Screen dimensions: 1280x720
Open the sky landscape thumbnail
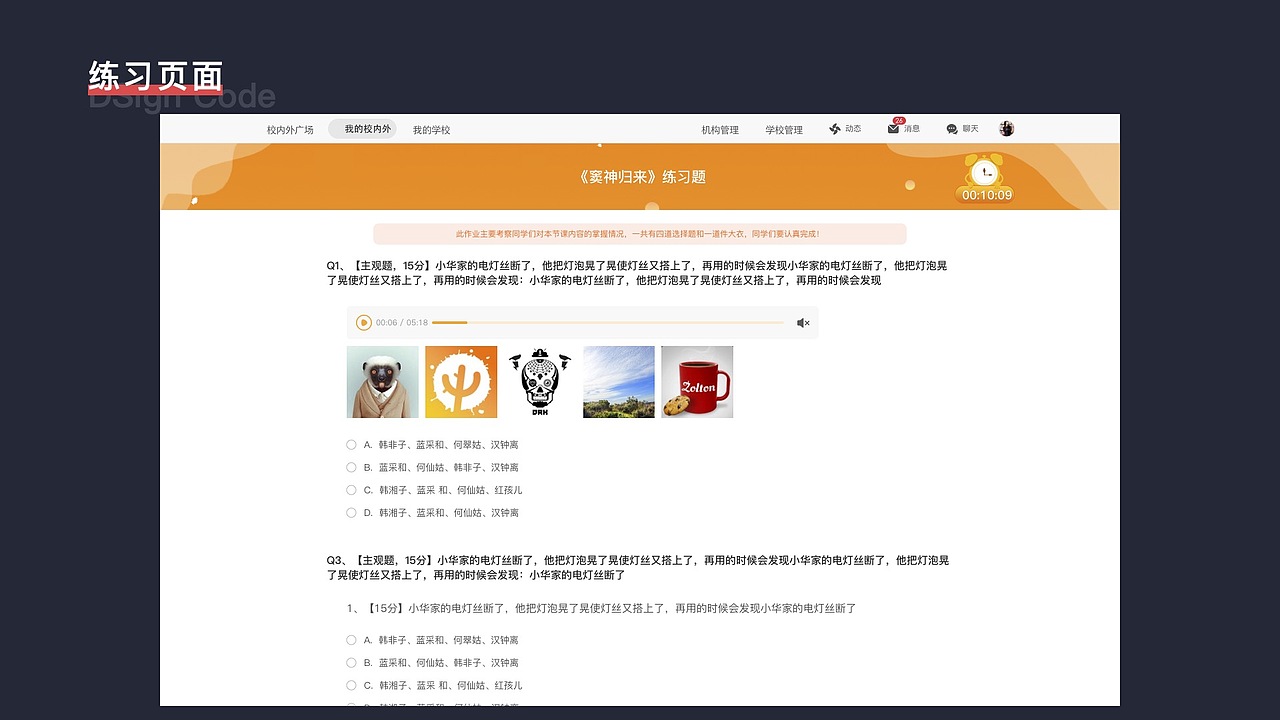click(x=619, y=382)
